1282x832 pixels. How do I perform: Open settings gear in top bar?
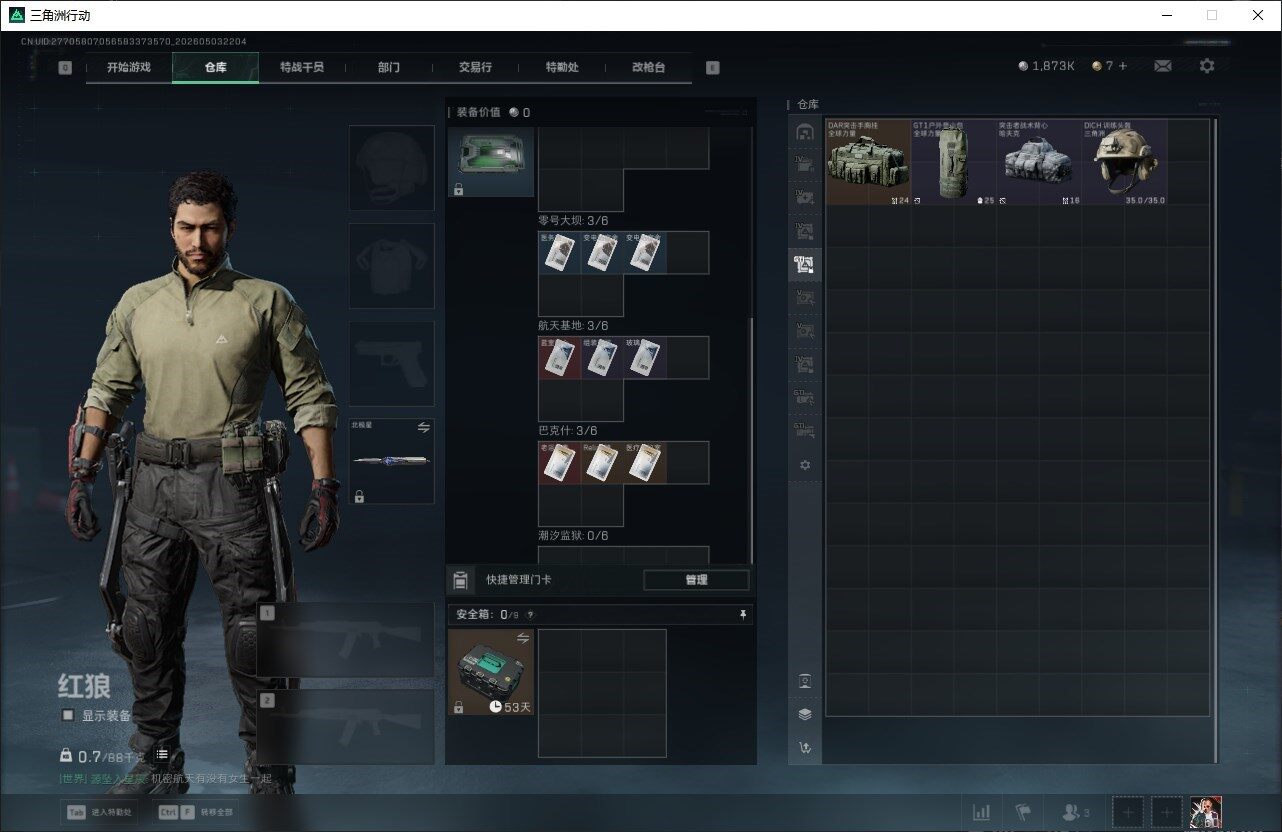[1207, 66]
